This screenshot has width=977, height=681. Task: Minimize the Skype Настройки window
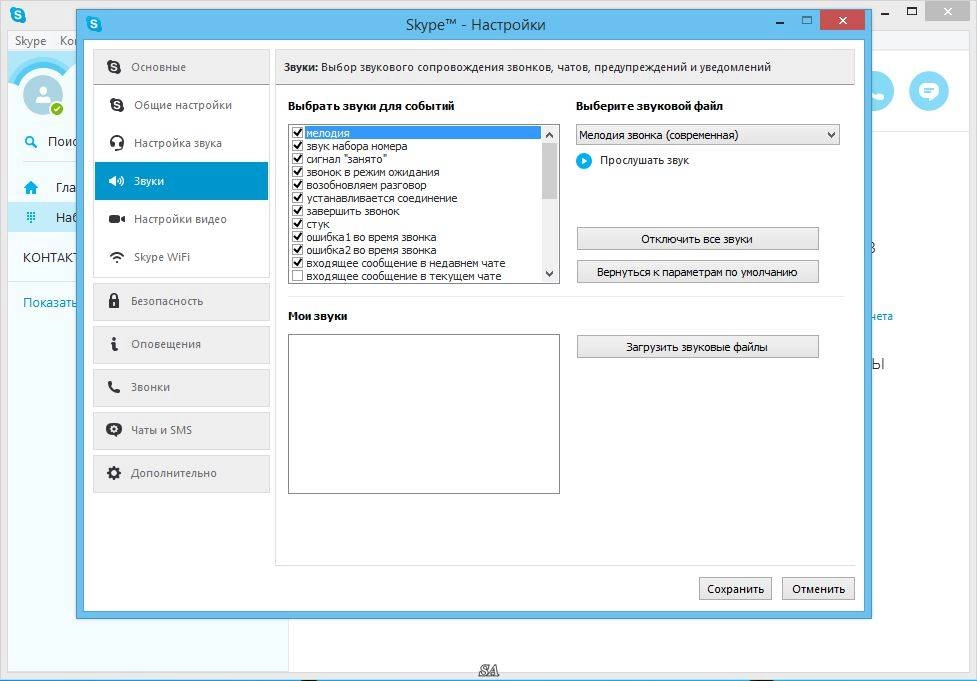click(780, 22)
